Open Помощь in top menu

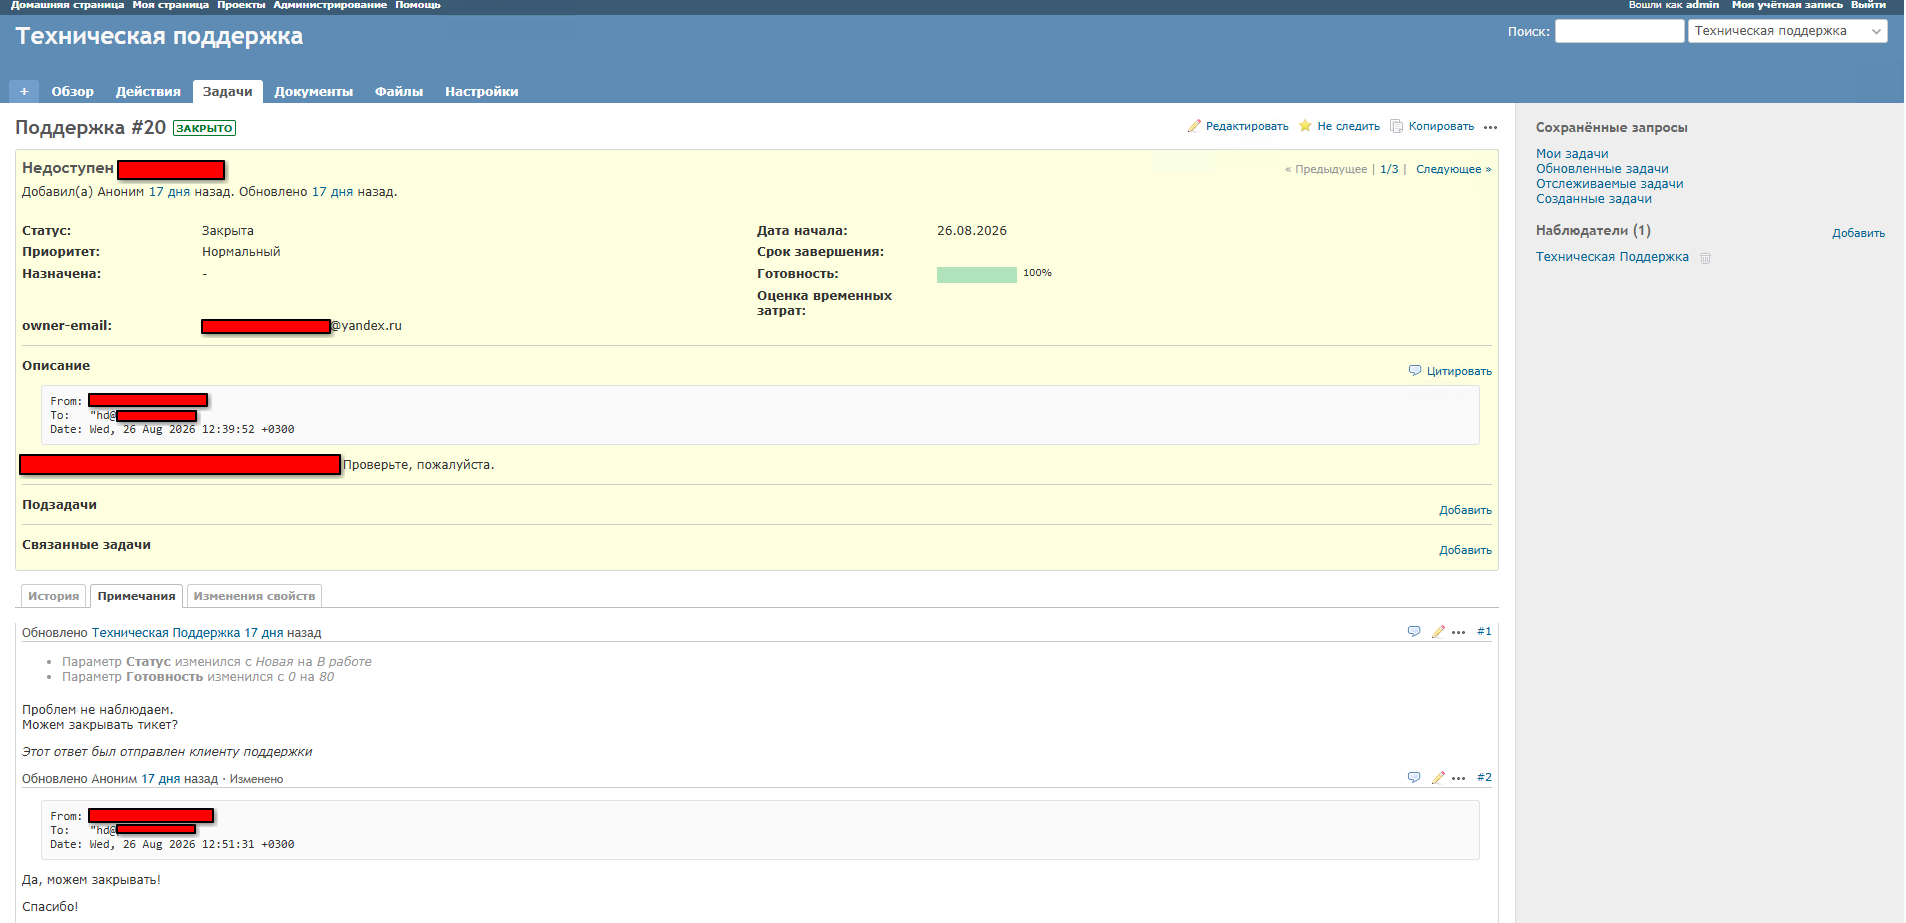tap(418, 5)
